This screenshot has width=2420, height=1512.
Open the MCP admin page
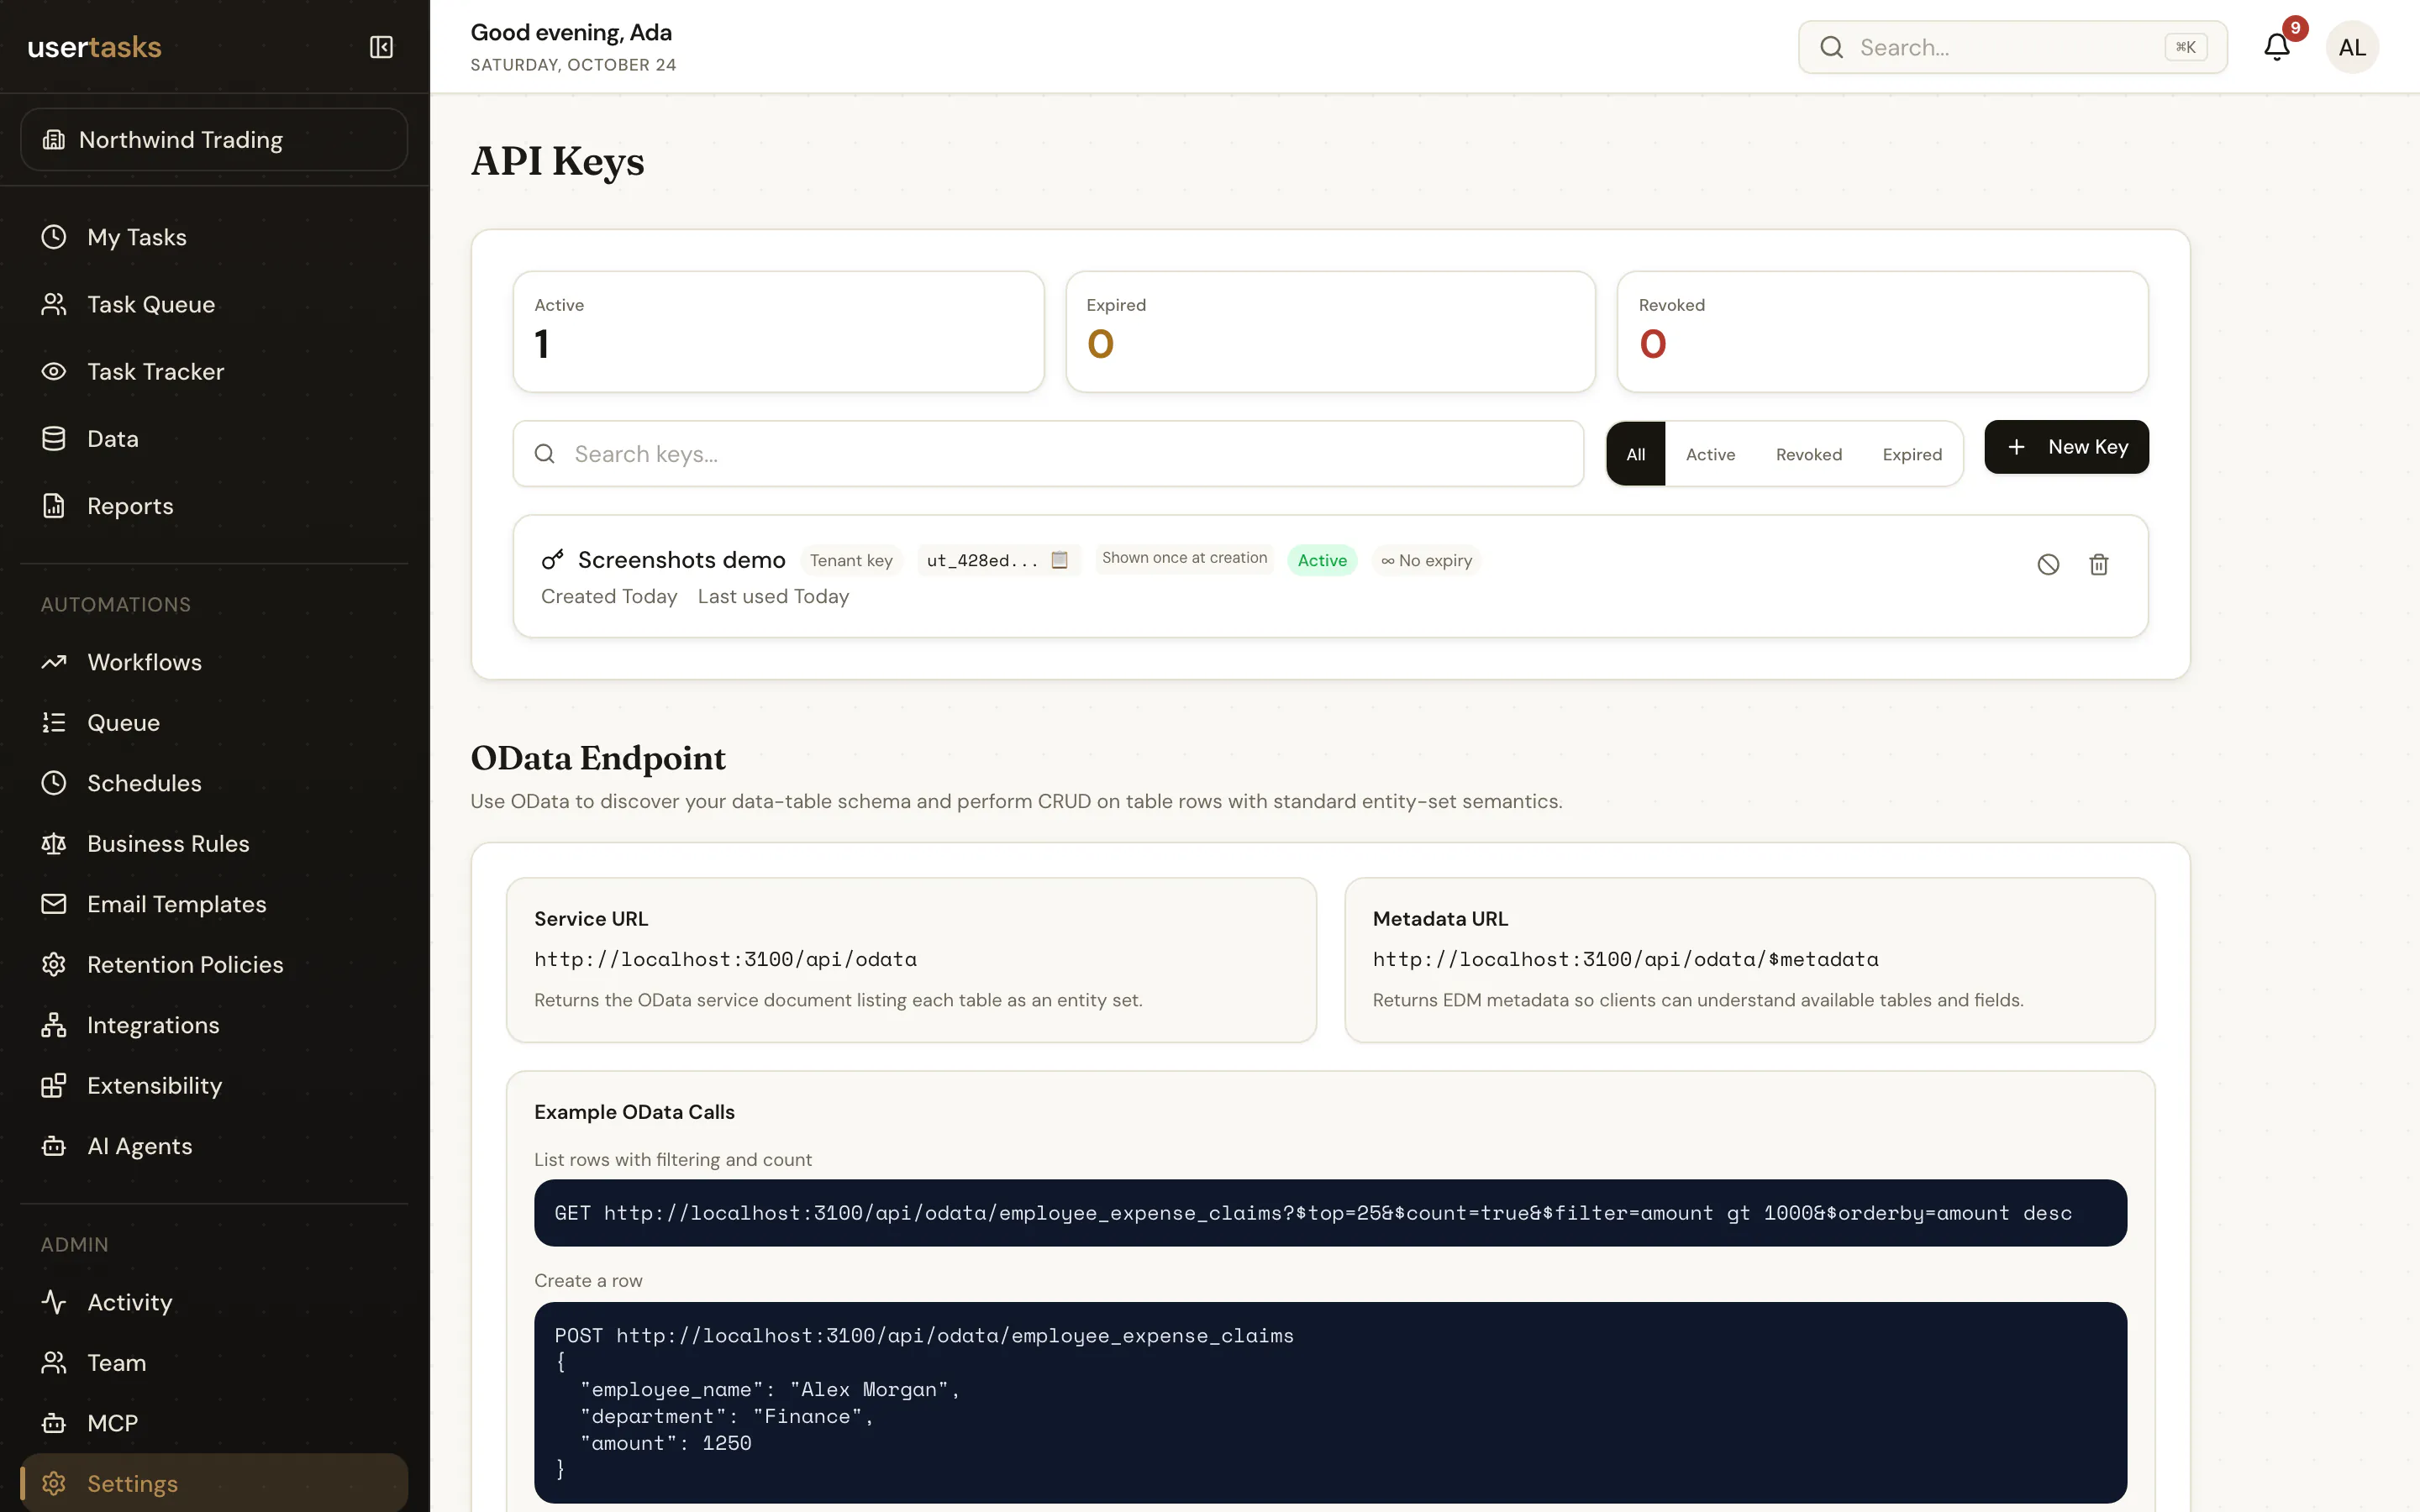(x=214, y=1423)
